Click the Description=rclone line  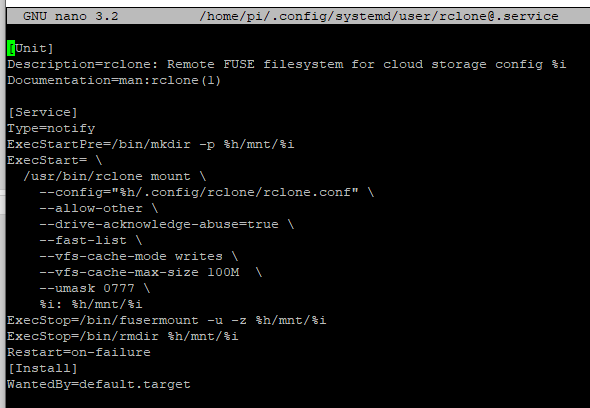(287, 64)
